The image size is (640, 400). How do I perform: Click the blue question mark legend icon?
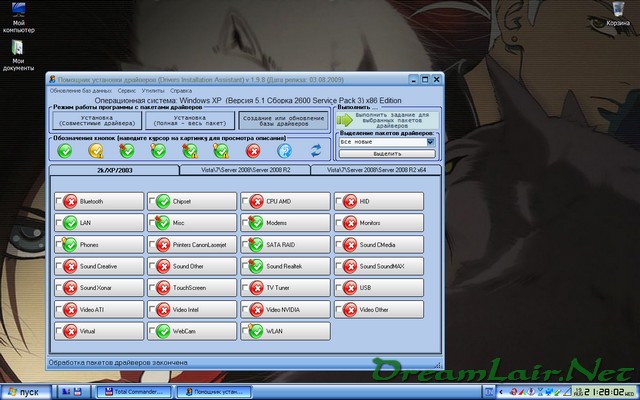pyautogui.click(x=284, y=151)
